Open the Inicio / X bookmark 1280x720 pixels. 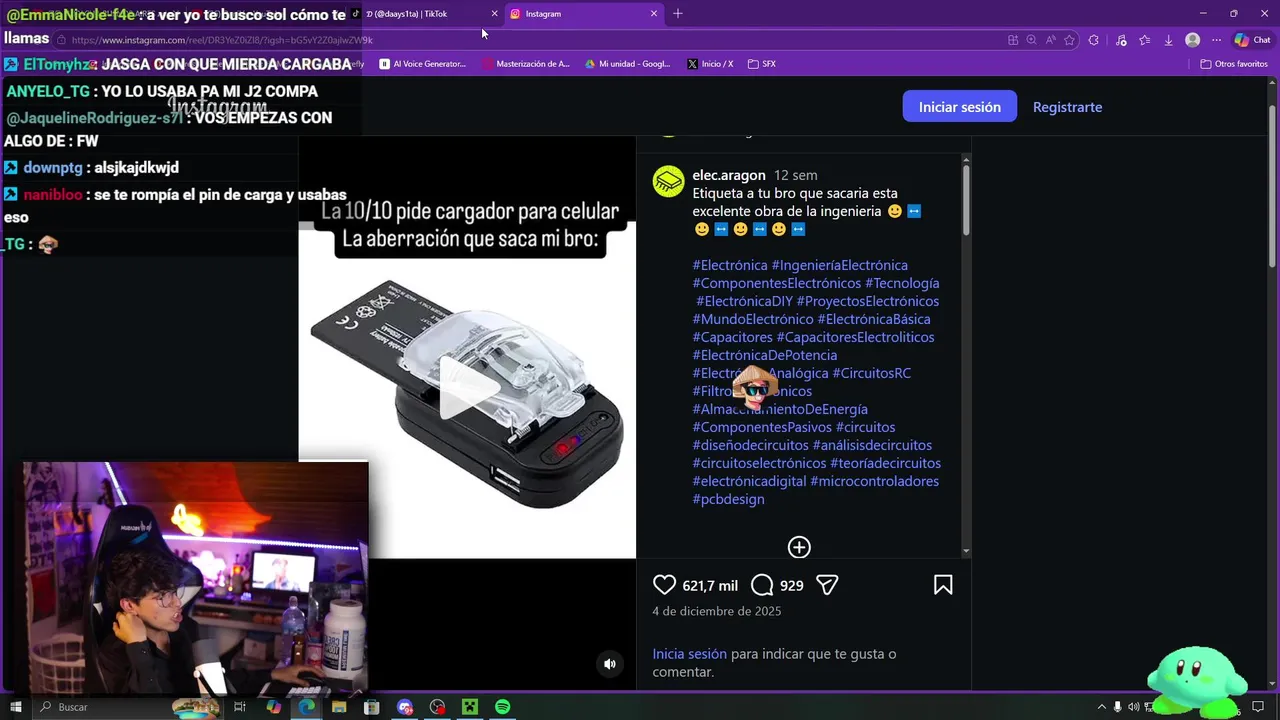coord(710,64)
